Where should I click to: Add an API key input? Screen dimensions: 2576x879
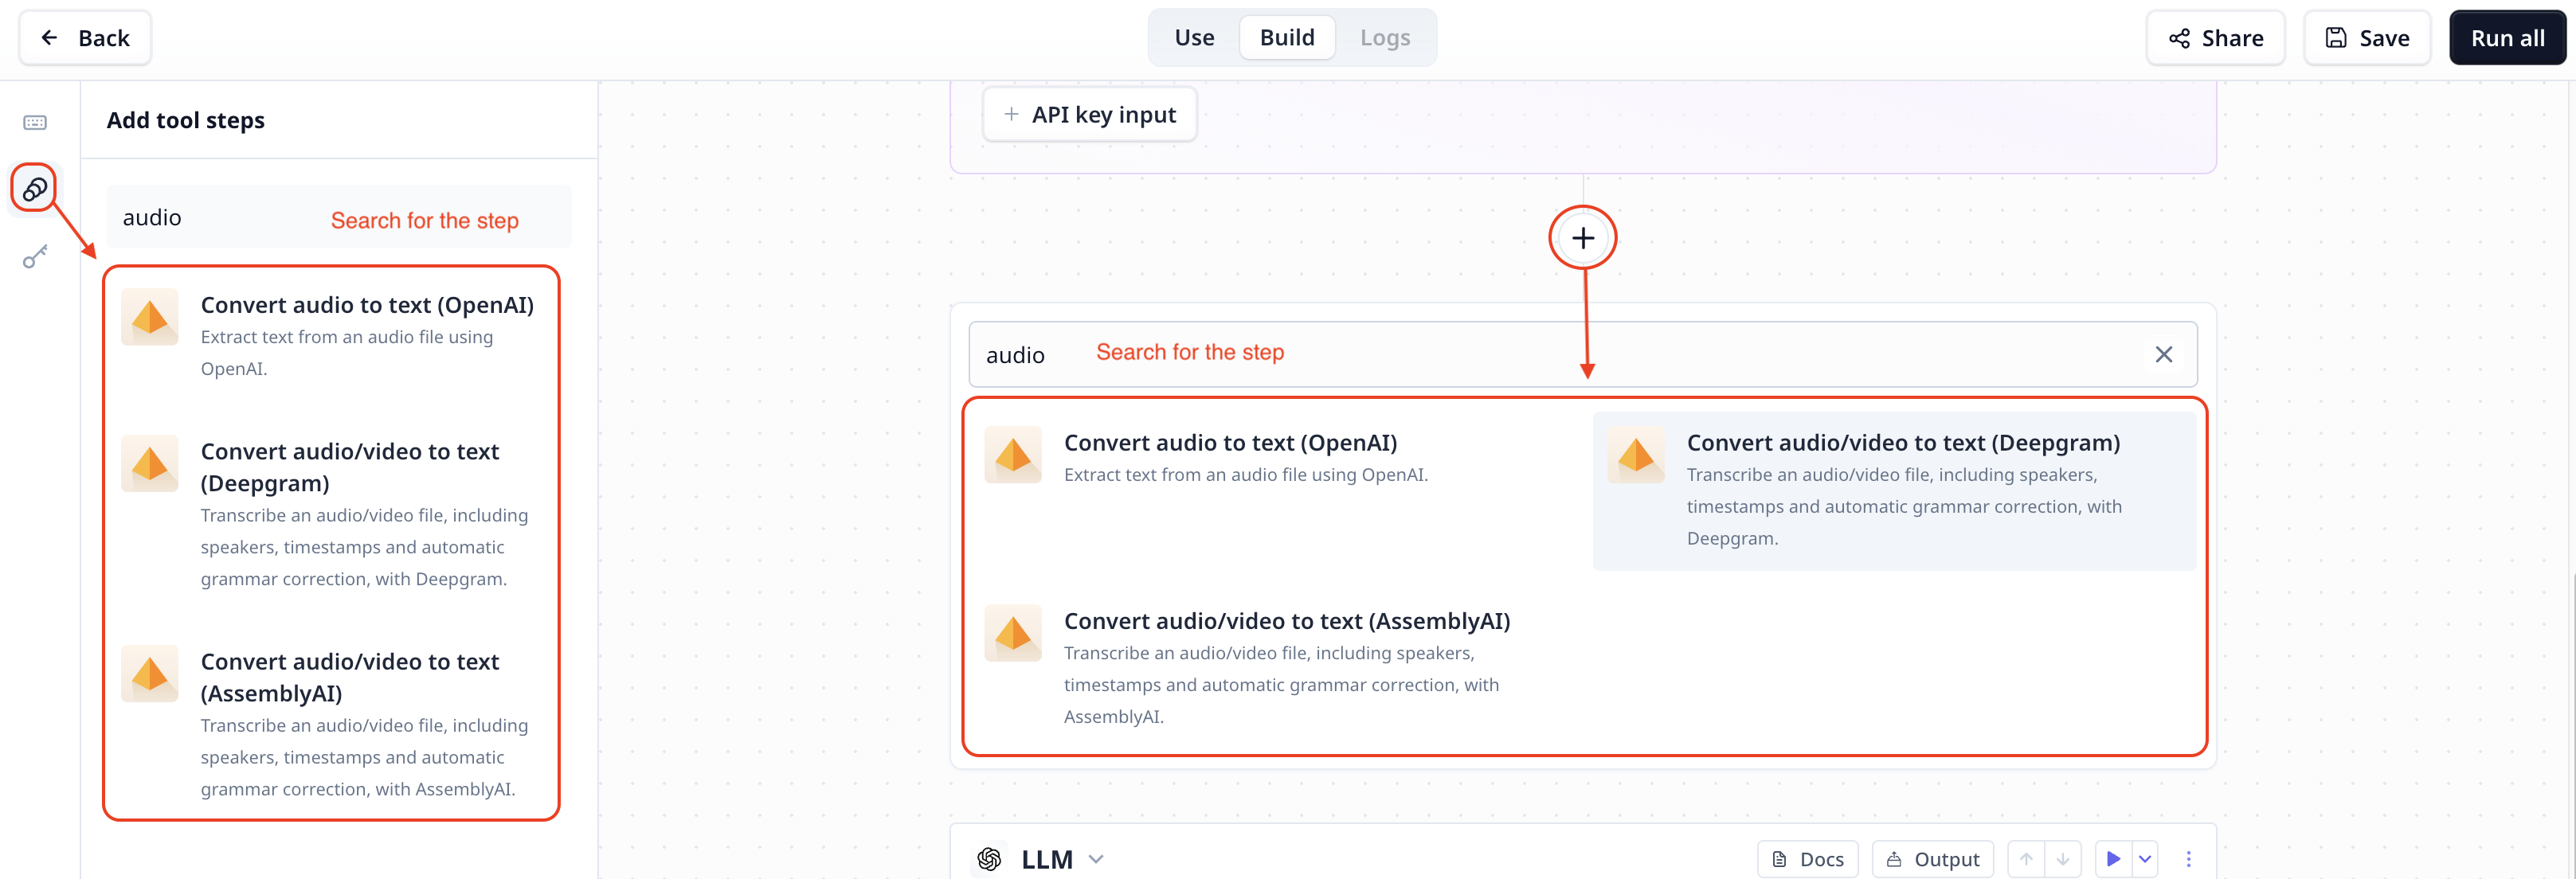click(x=1089, y=115)
